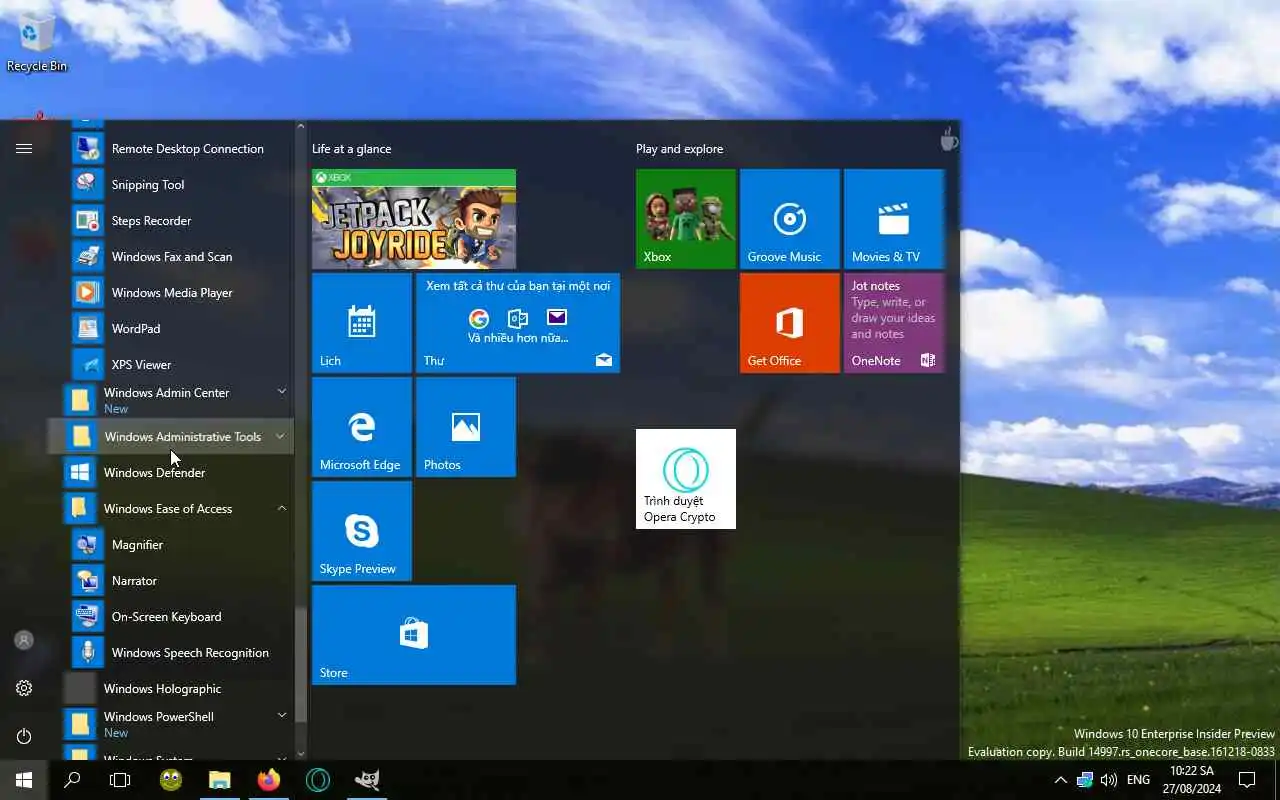Image resolution: width=1280 pixels, height=800 pixels.
Task: Open the Thư mail tile
Action: click(518, 322)
